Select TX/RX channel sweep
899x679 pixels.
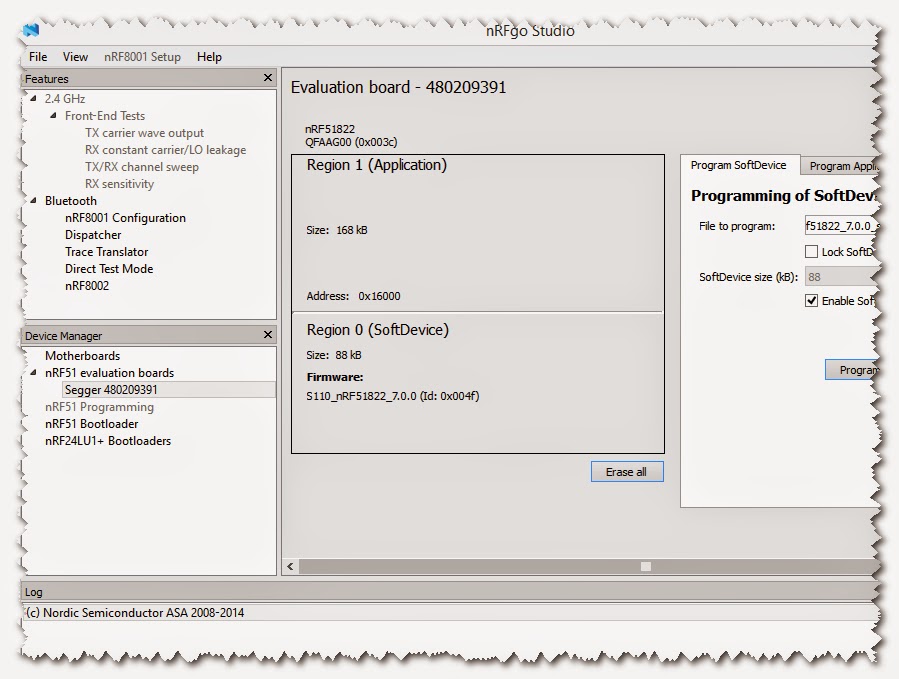(142, 167)
